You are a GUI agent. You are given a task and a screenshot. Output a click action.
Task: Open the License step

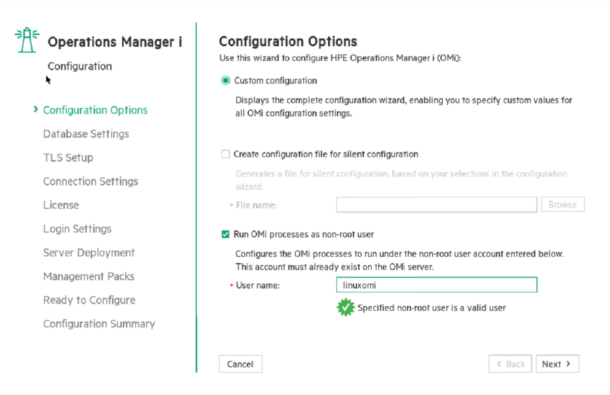pos(61,205)
